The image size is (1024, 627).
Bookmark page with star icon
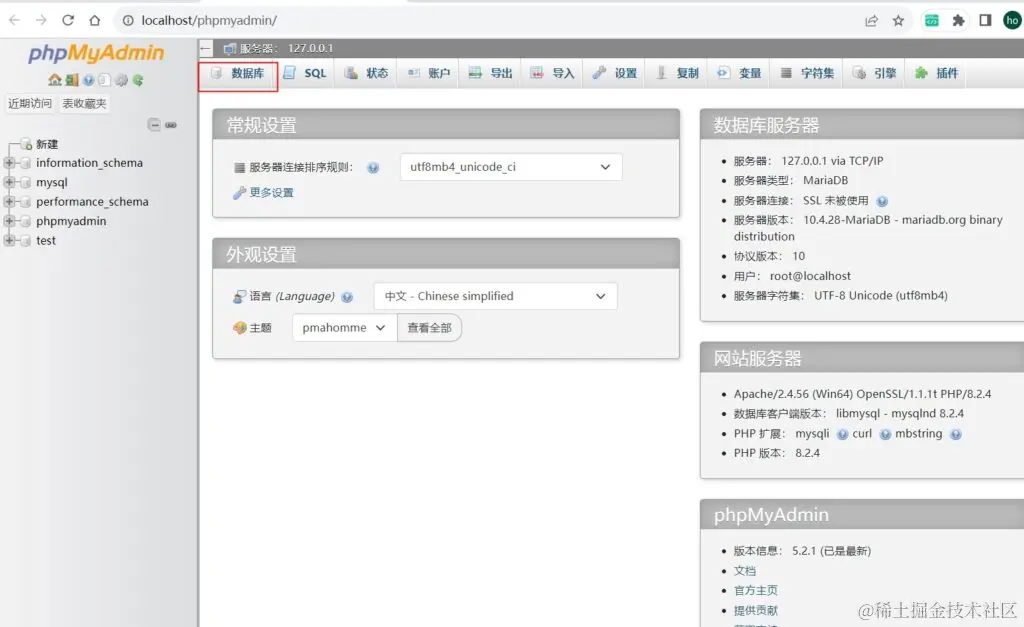(x=899, y=20)
